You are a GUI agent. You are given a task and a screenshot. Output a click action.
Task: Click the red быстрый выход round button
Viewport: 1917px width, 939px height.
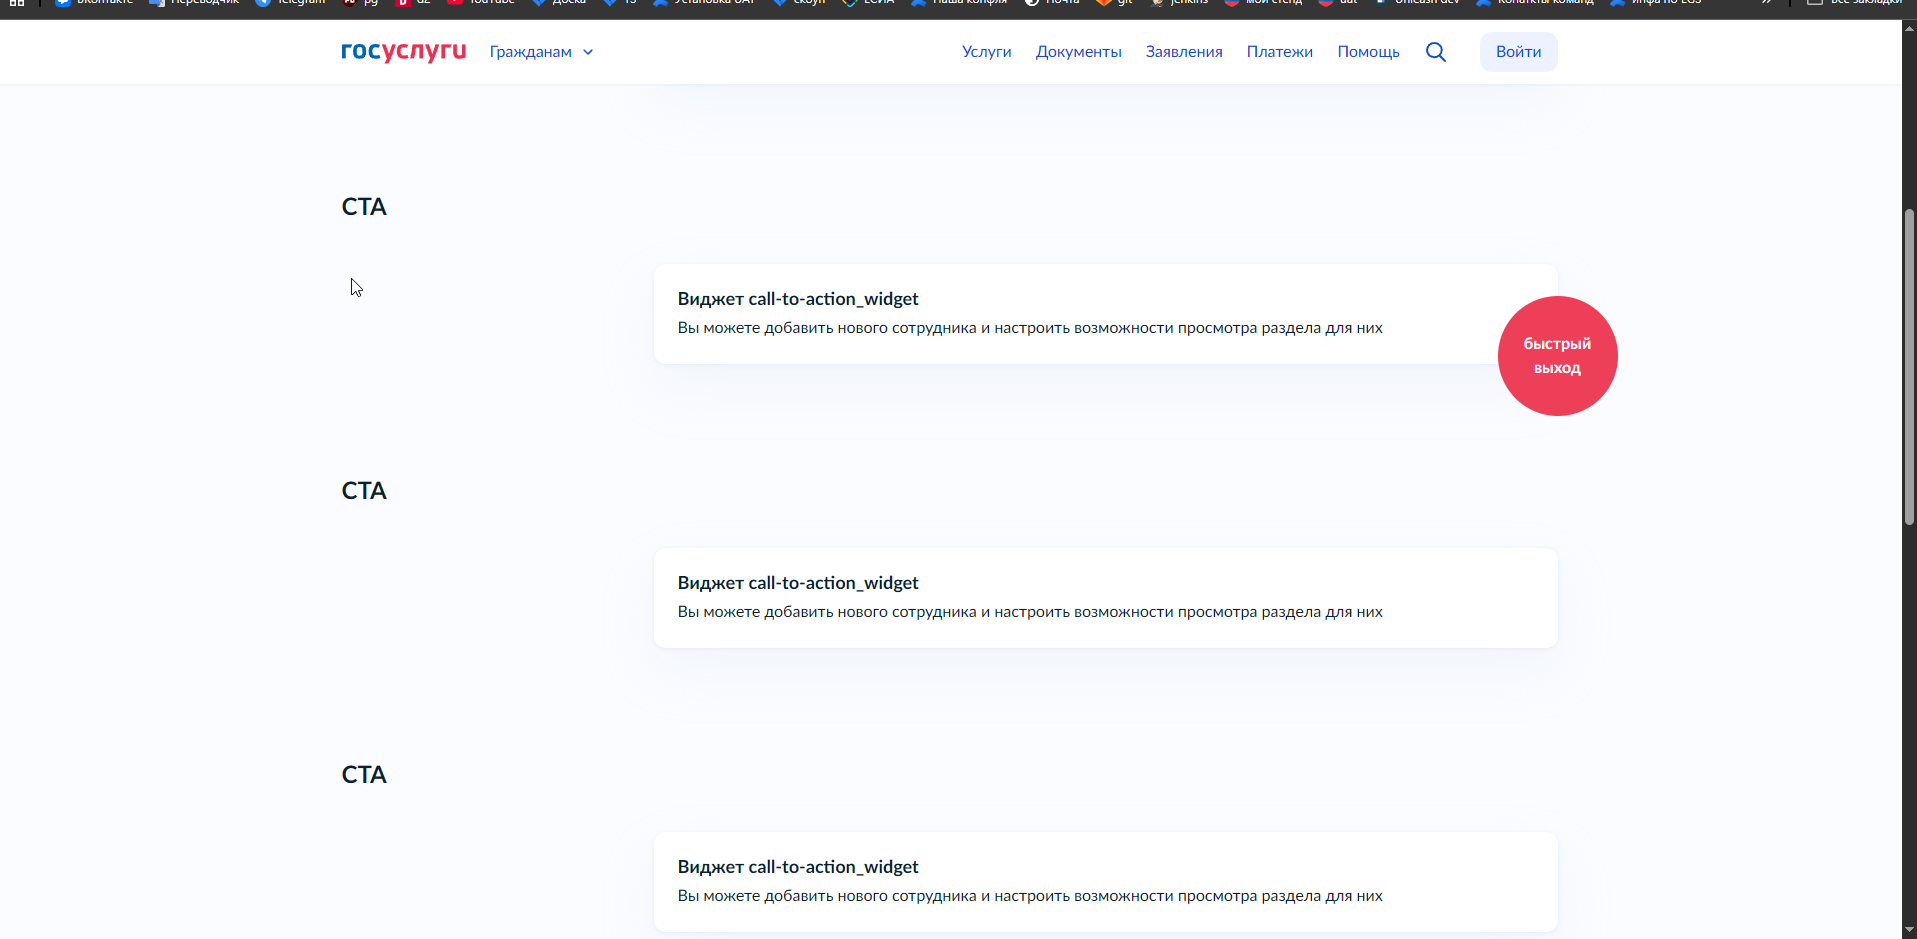(x=1557, y=356)
